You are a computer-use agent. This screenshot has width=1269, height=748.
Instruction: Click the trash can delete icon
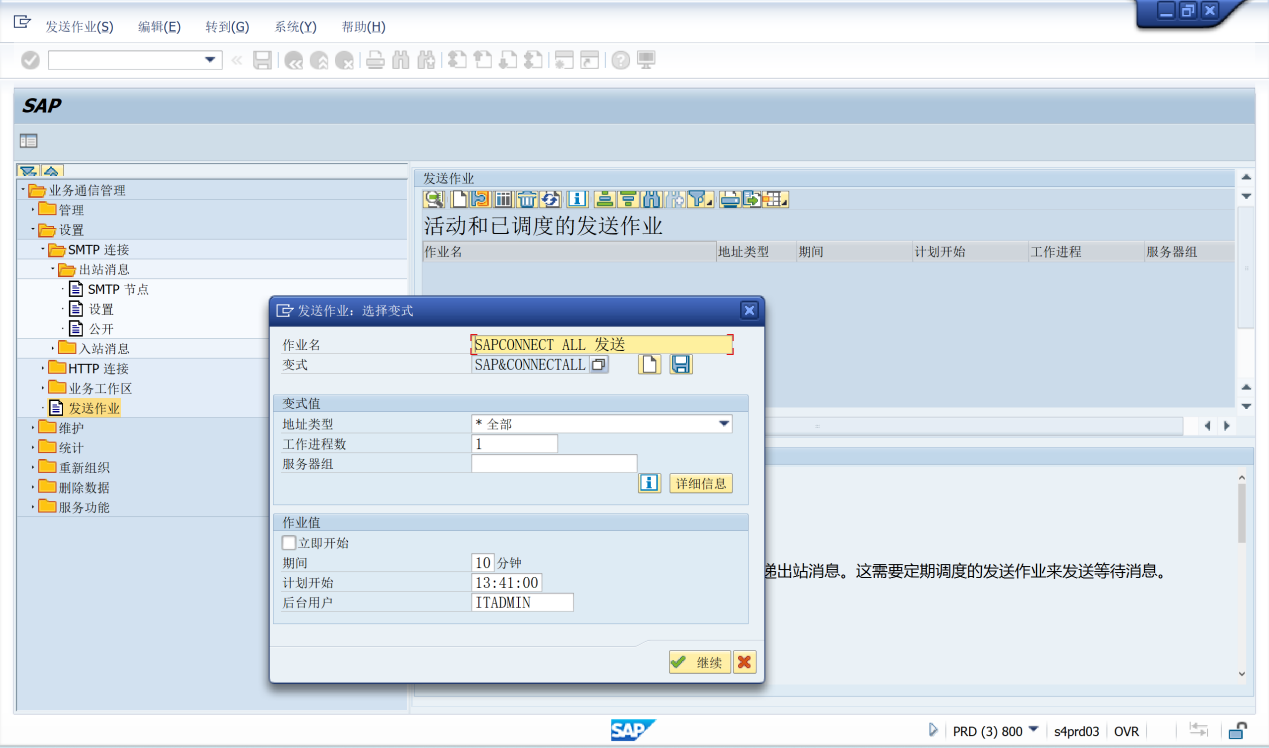click(527, 199)
